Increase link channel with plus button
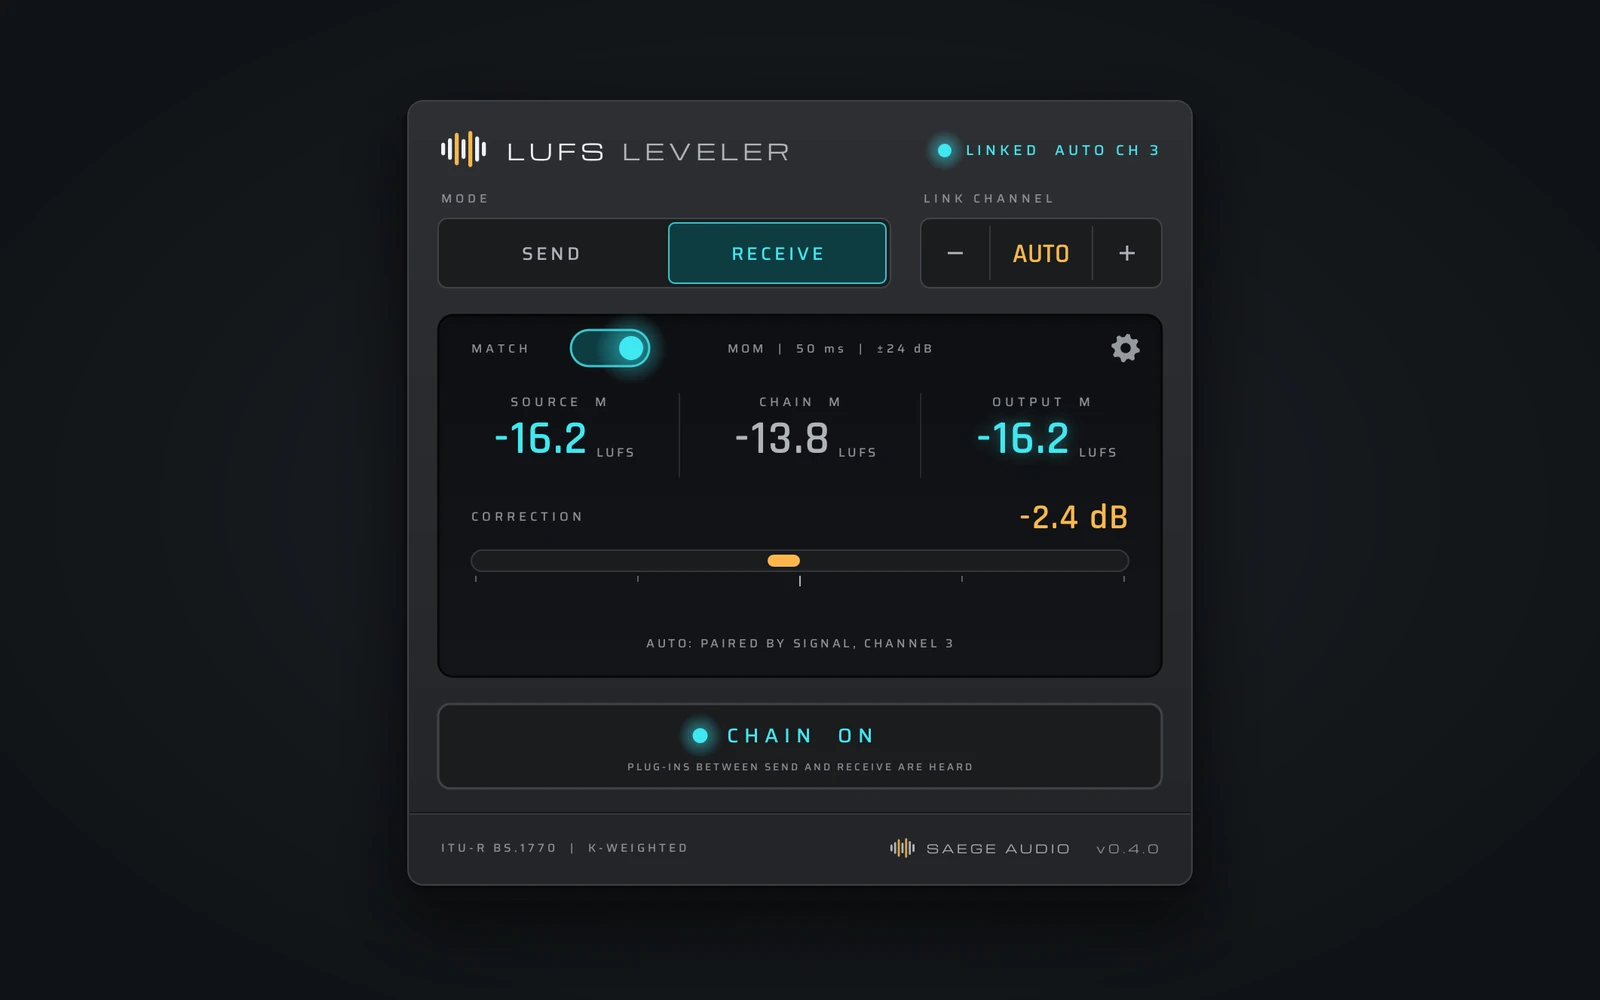Viewport: 1600px width, 1000px height. coord(1127,253)
